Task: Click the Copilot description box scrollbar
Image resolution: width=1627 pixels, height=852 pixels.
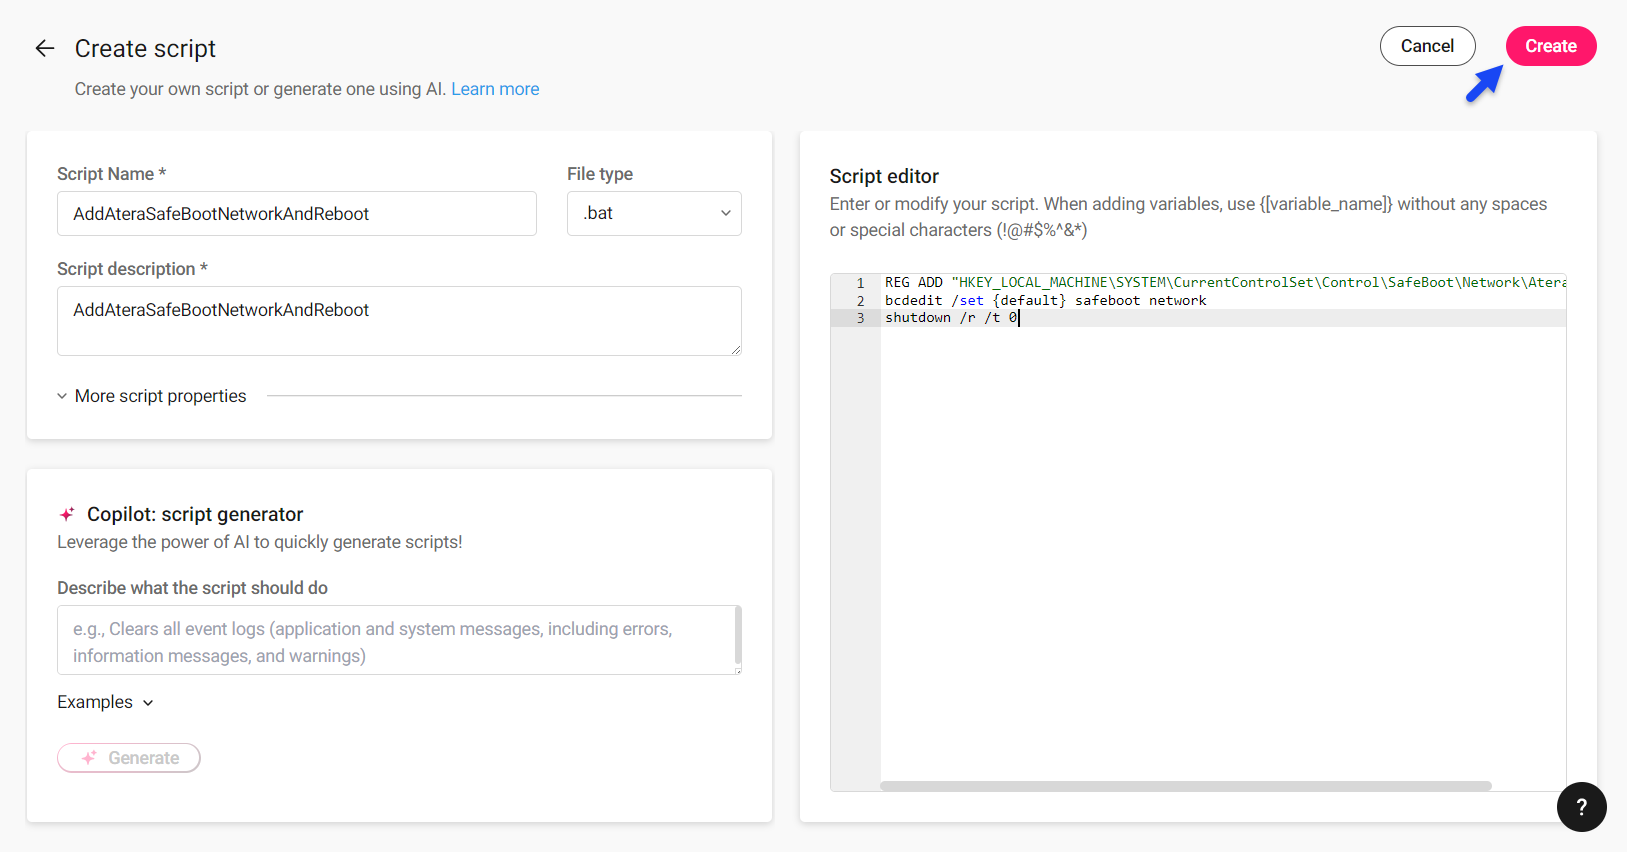Action: click(x=738, y=636)
